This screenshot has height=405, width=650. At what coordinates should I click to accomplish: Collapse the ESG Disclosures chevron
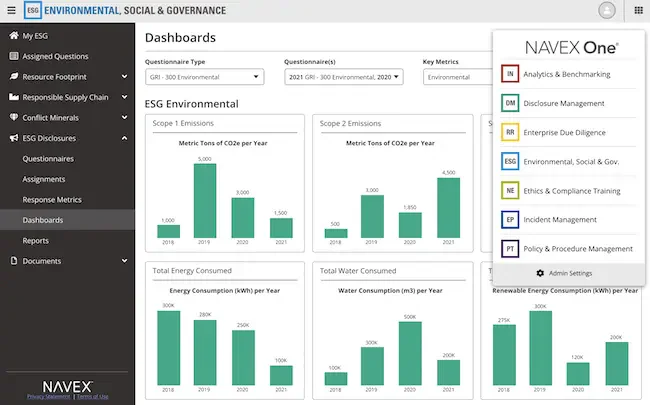click(x=124, y=138)
